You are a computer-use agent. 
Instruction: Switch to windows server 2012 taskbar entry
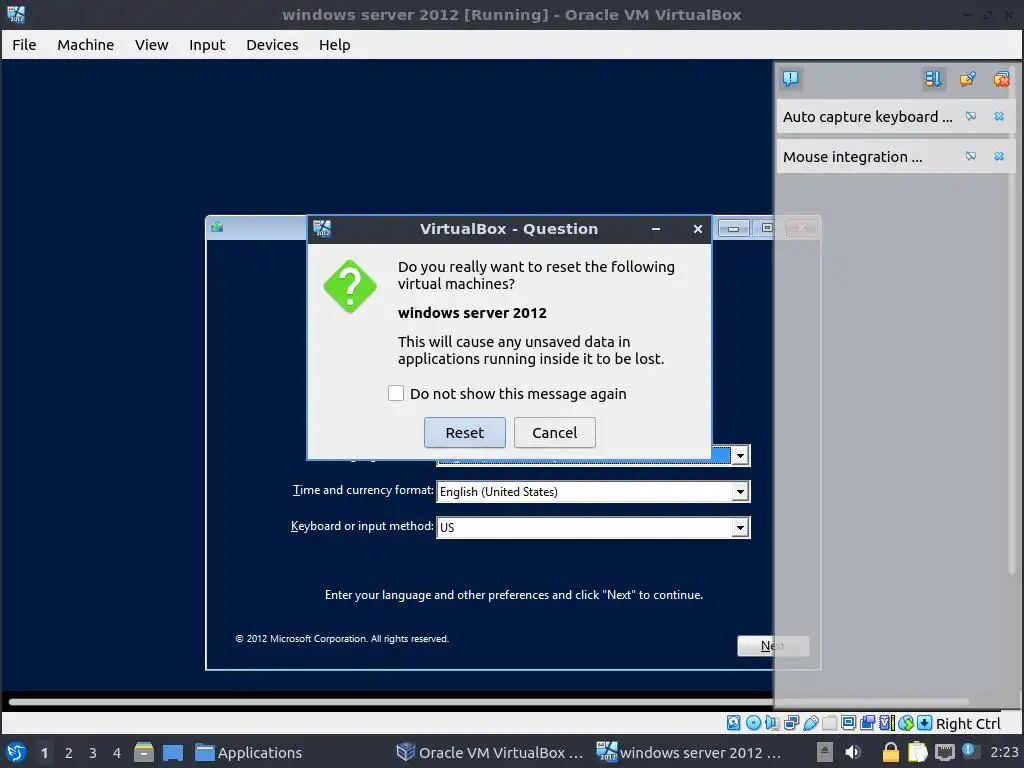tap(690, 752)
